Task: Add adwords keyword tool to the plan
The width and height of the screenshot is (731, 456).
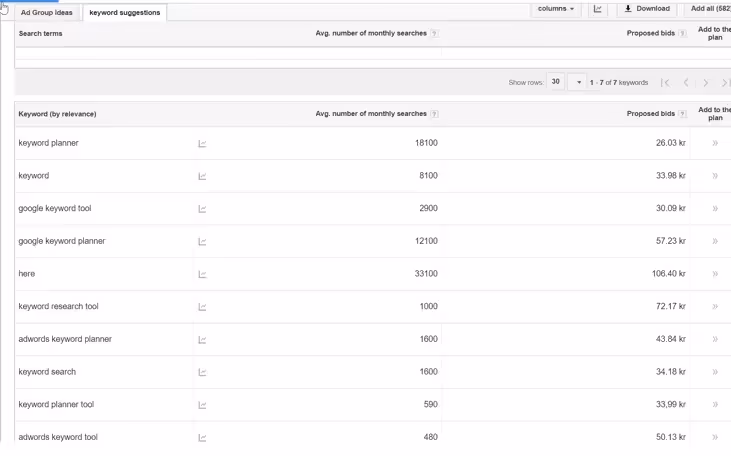Action: [715, 437]
